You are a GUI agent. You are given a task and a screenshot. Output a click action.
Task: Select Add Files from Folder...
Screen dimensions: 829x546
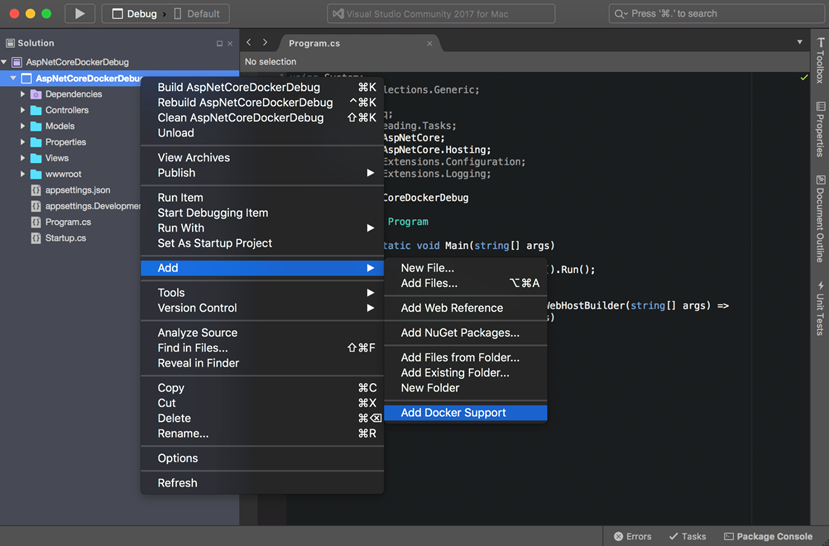tap(466, 357)
